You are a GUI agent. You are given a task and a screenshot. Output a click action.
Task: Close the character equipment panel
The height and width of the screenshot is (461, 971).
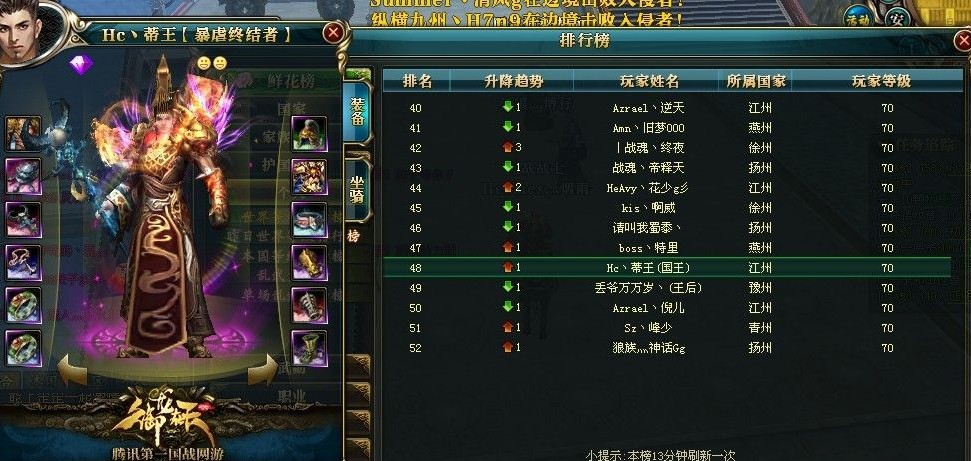pyautogui.click(x=334, y=32)
